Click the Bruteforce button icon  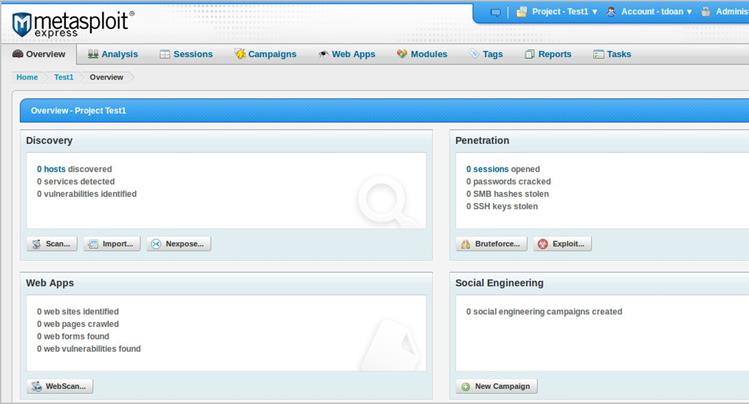(465, 244)
